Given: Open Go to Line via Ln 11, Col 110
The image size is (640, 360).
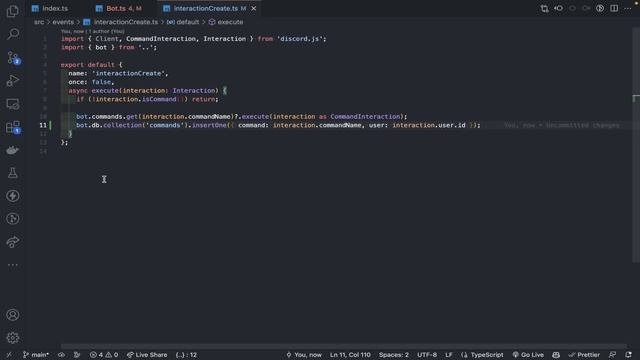Looking at the screenshot, I should point(350,355).
